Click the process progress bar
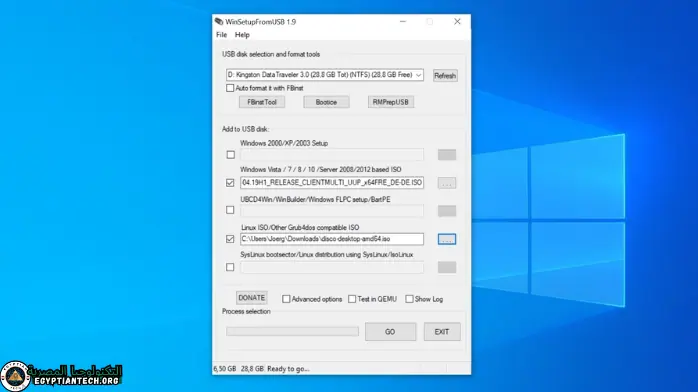This screenshot has height=392, width=698. coord(292,331)
